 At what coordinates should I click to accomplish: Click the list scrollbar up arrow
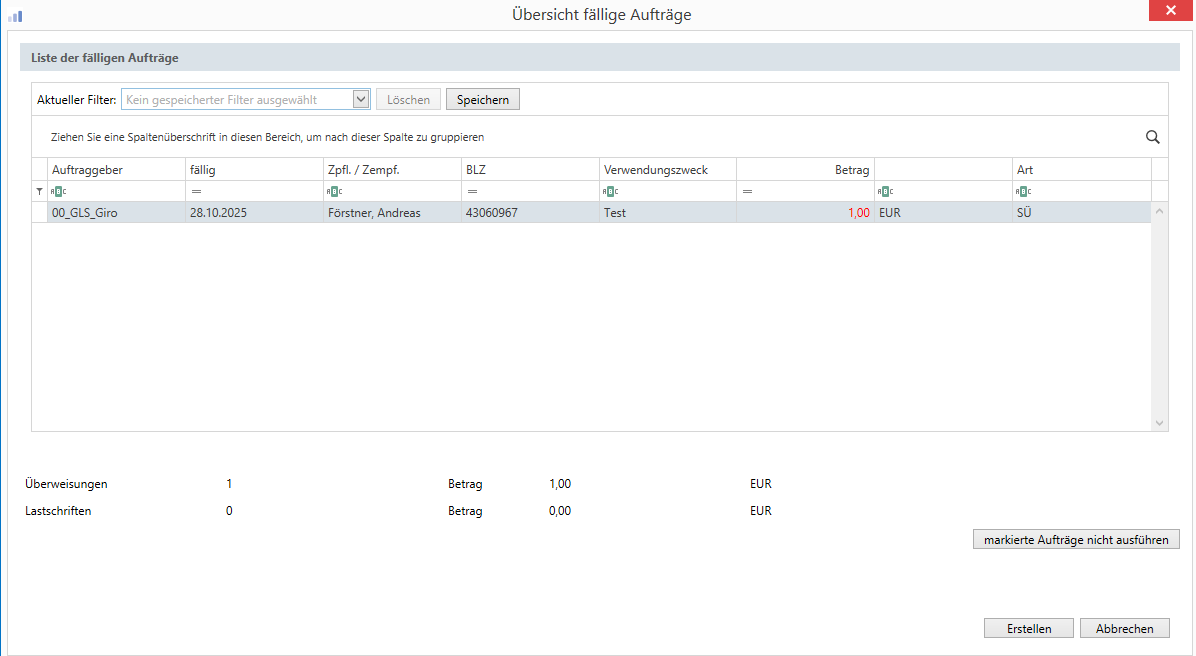click(1159, 212)
